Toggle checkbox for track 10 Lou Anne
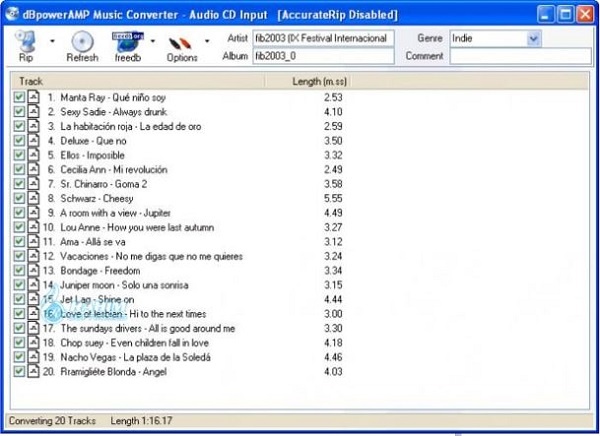This screenshot has height=436, width=600. pos(19,228)
